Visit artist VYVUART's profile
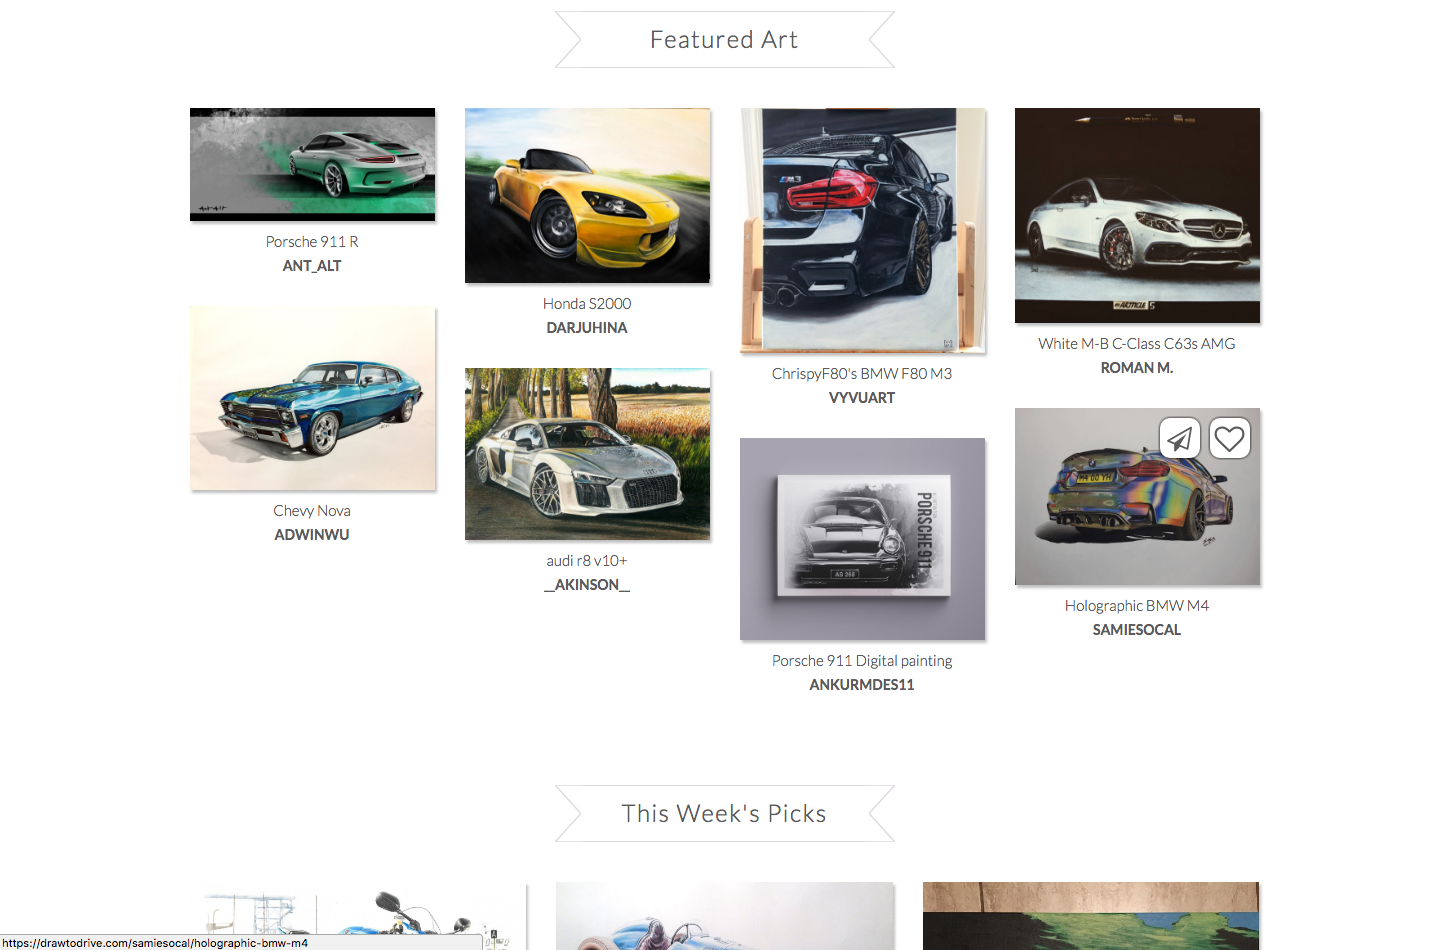Screen dimensions: 1449x950 pyautogui.click(x=862, y=398)
